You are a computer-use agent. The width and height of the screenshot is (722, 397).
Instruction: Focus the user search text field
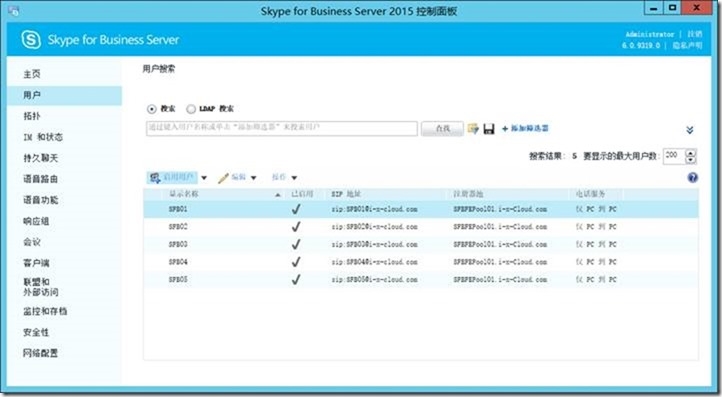282,128
